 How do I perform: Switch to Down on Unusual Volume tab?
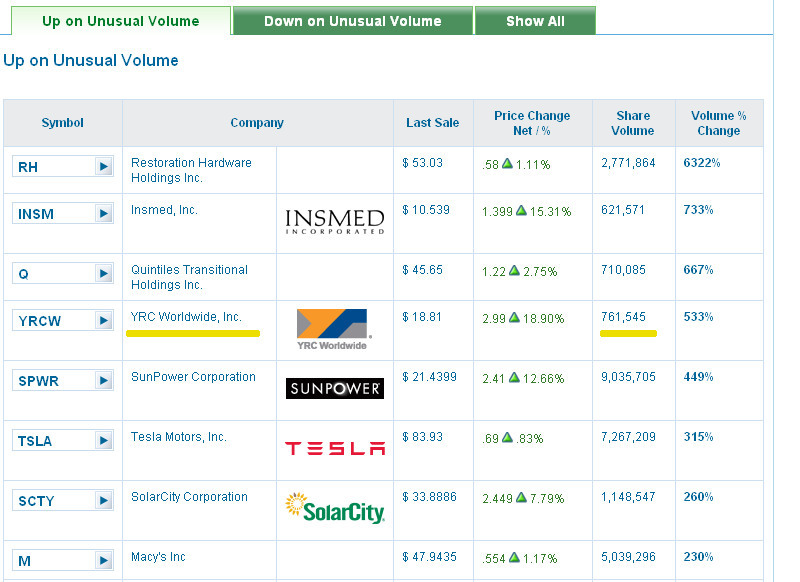coord(352,21)
